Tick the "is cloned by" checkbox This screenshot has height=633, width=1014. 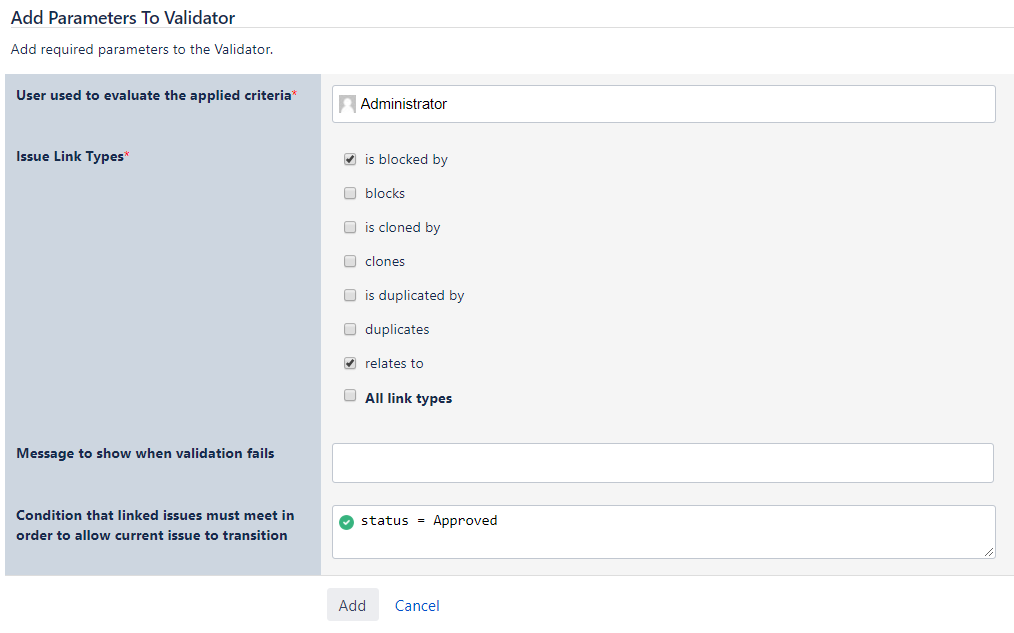click(x=350, y=227)
